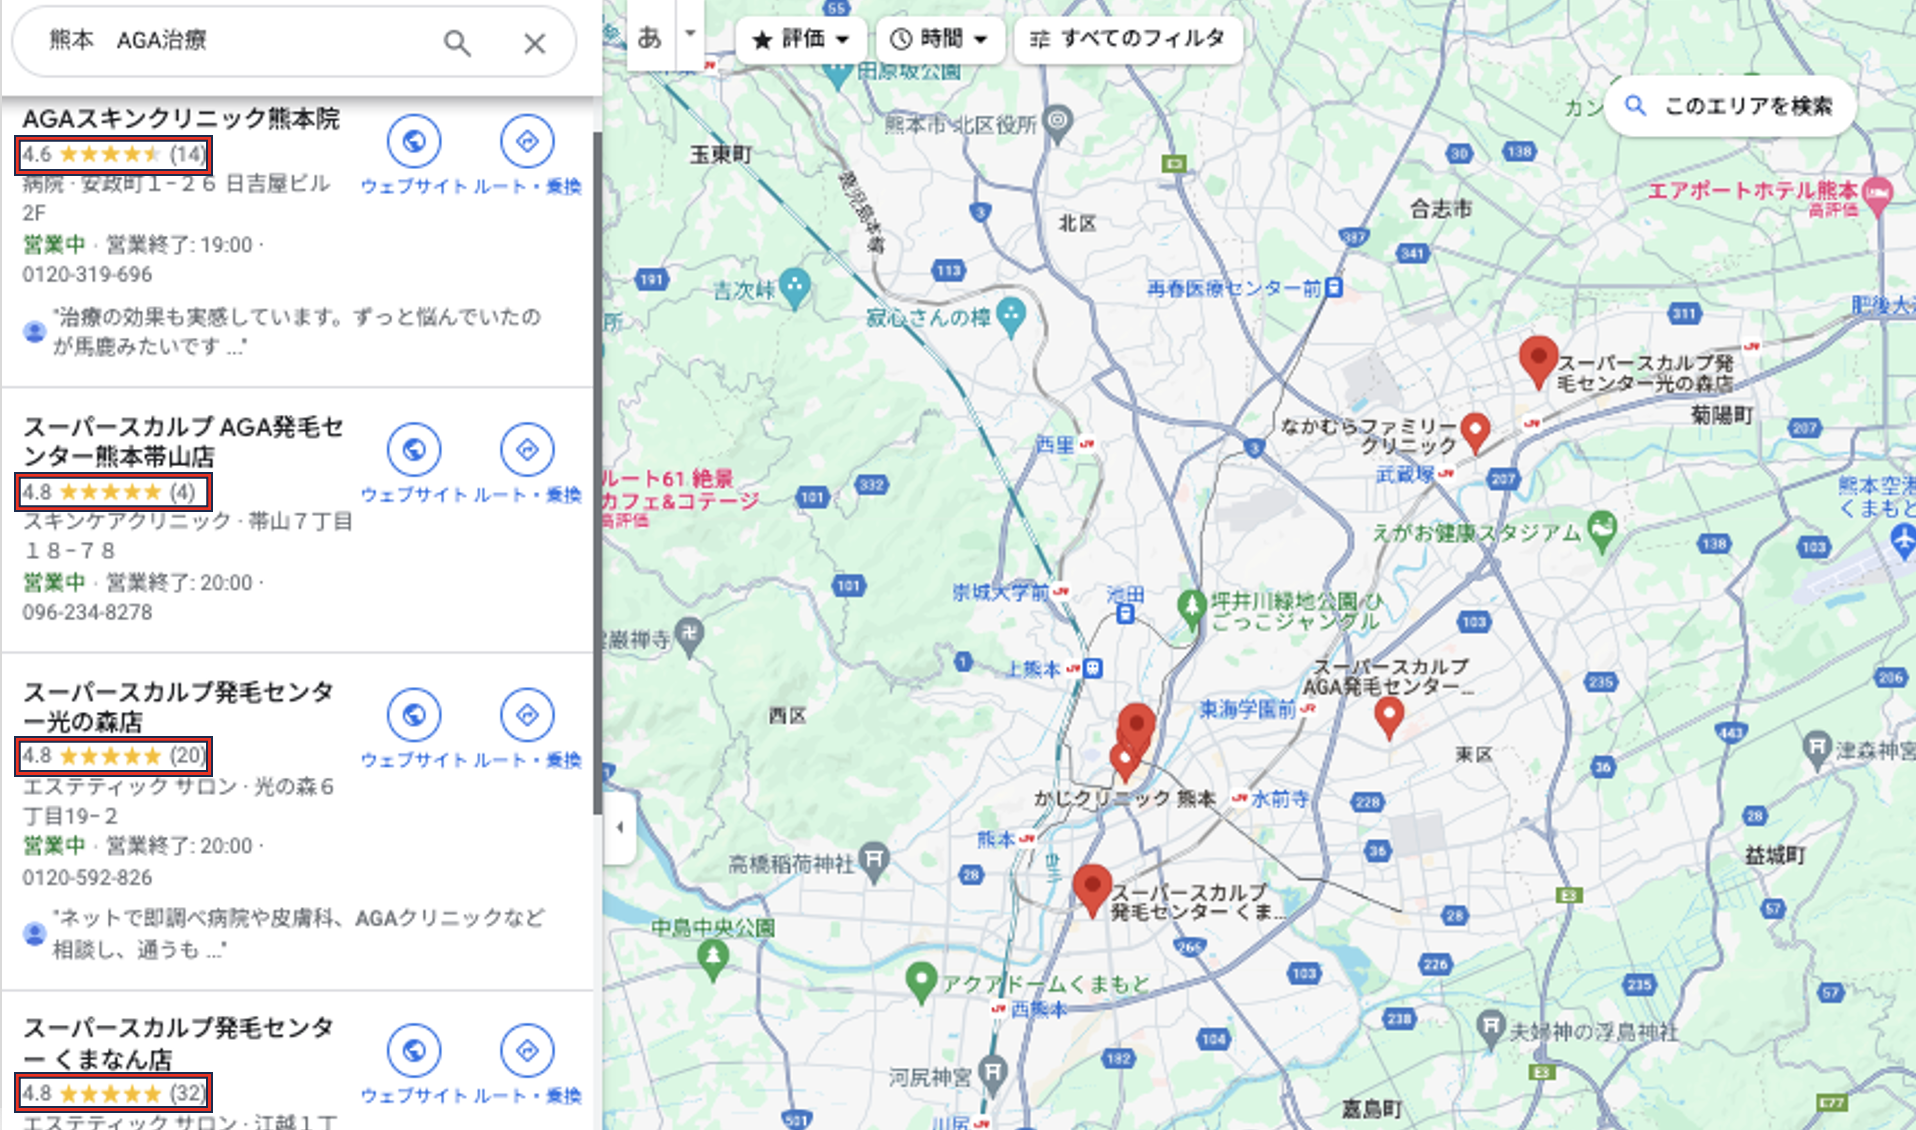Click the 4.6 star rating with 14 reviews
The width and height of the screenshot is (1916, 1130).
(x=113, y=155)
